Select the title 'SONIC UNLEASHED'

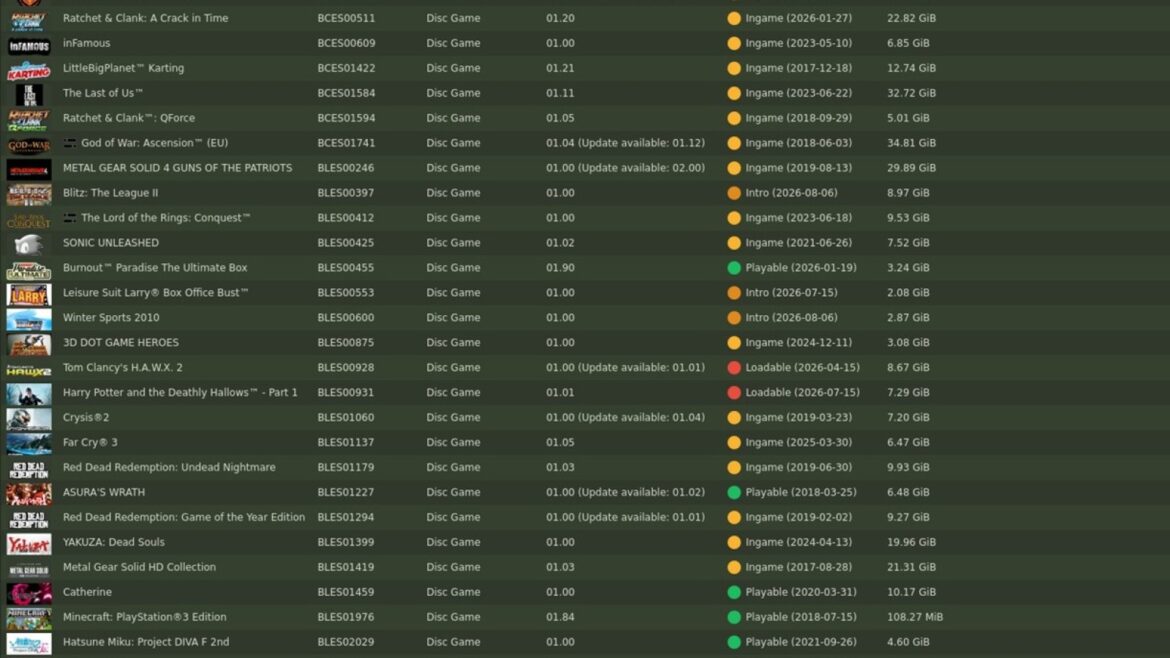(x=110, y=242)
